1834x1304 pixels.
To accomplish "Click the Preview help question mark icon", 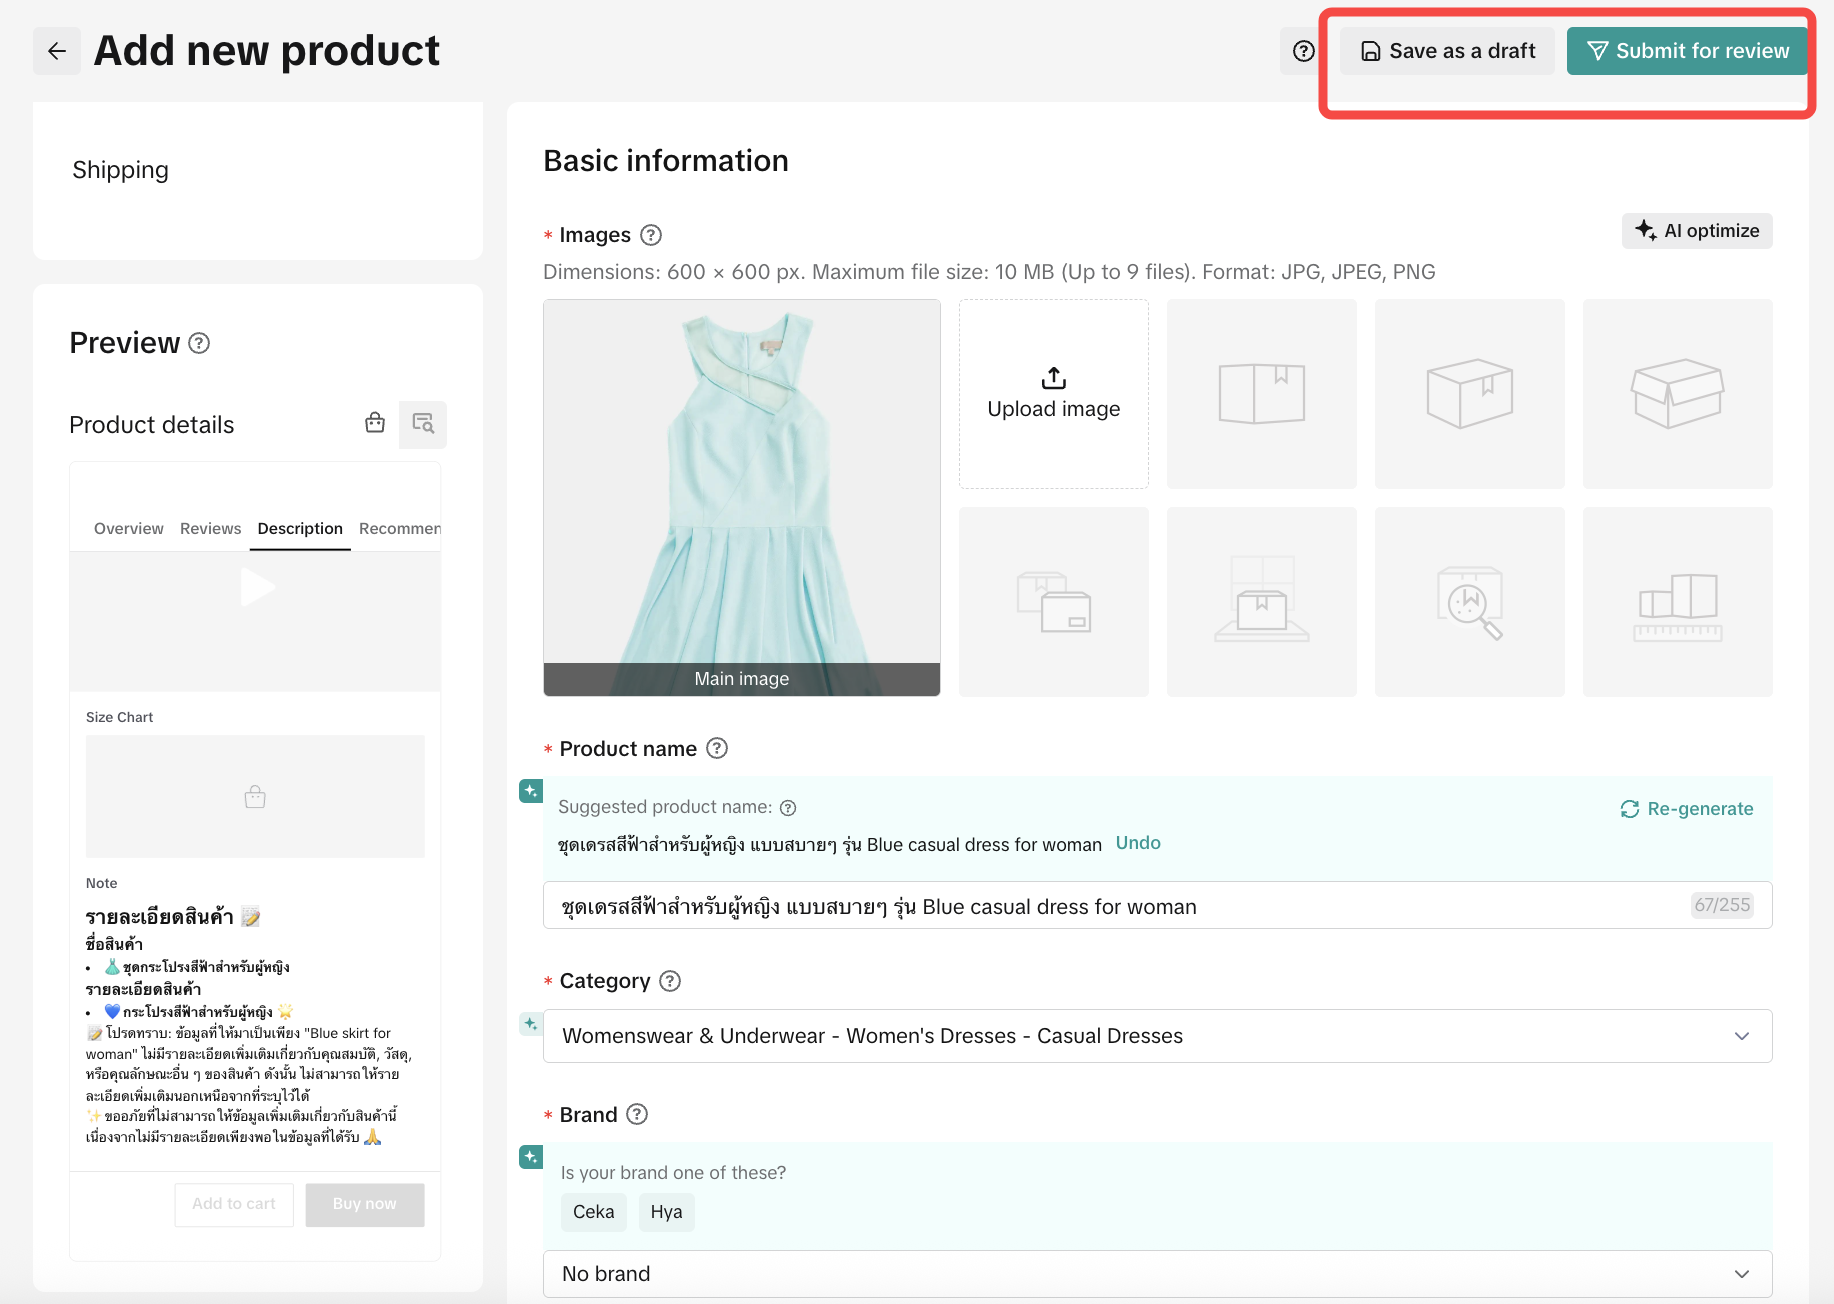I will [199, 343].
